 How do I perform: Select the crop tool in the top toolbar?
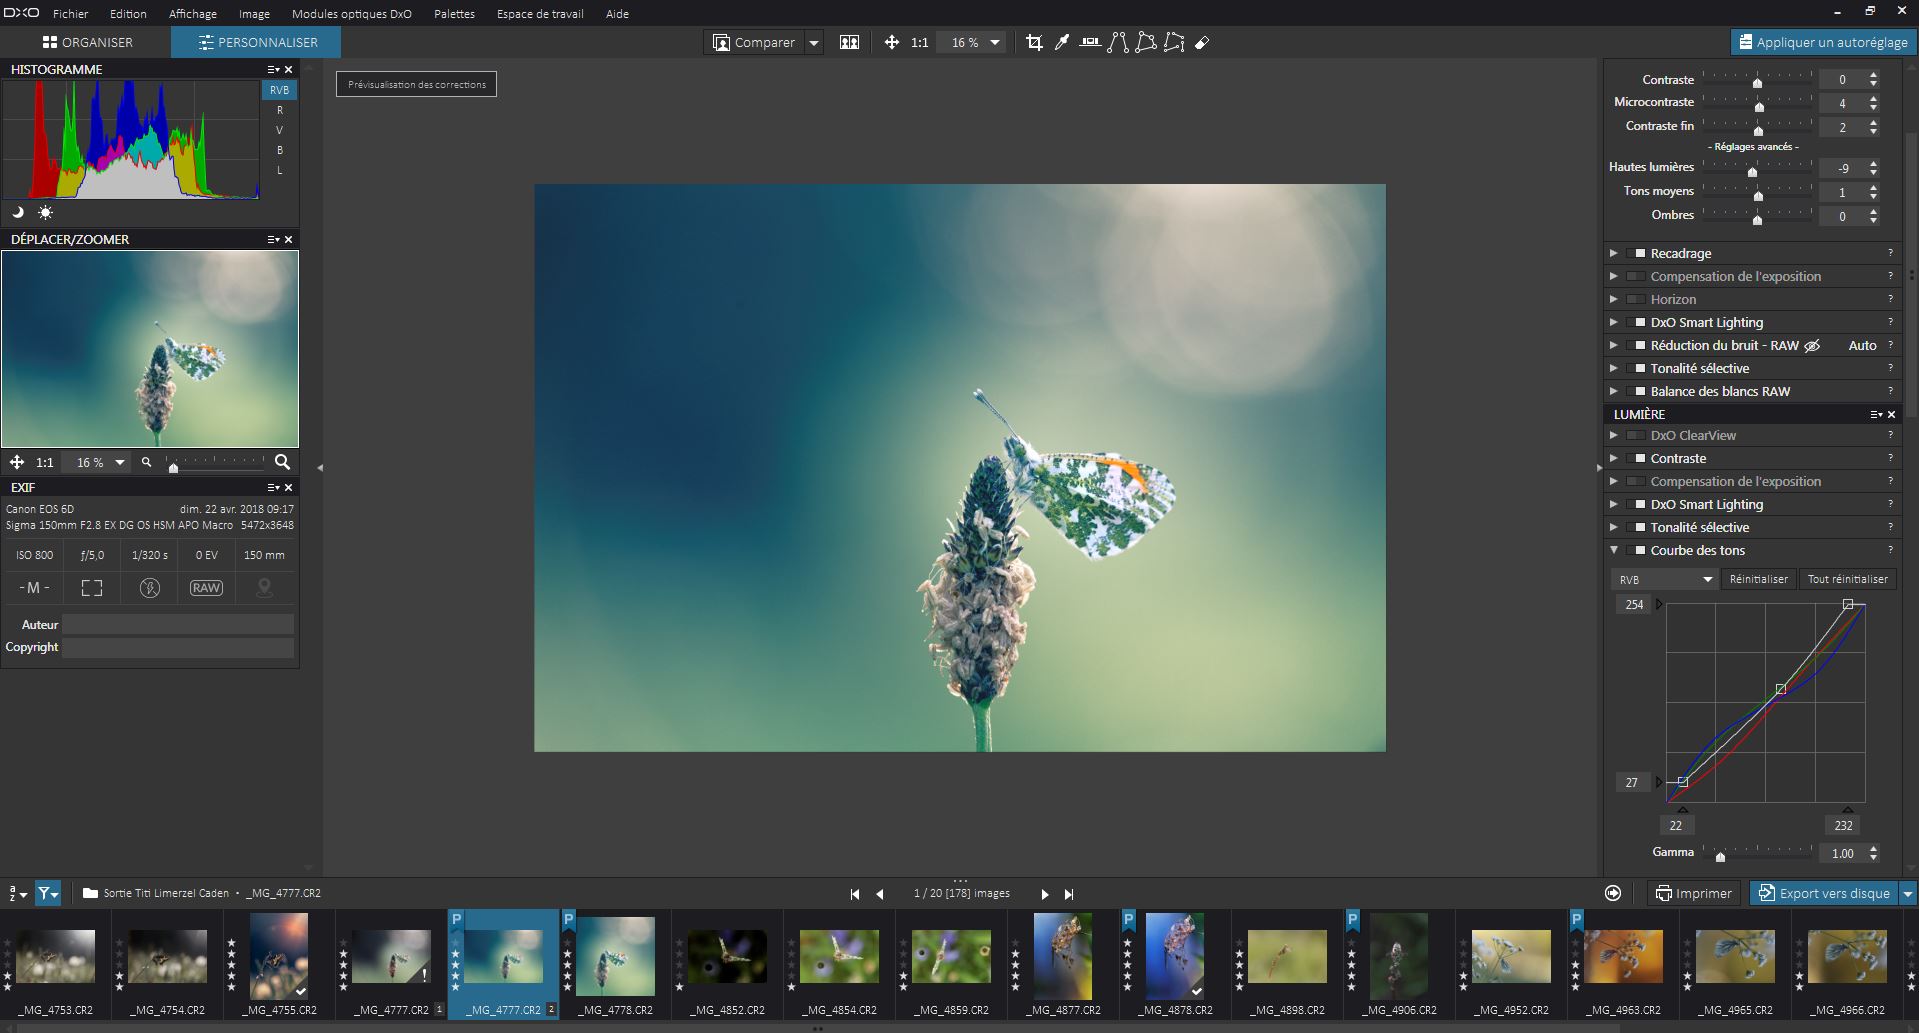[1034, 42]
